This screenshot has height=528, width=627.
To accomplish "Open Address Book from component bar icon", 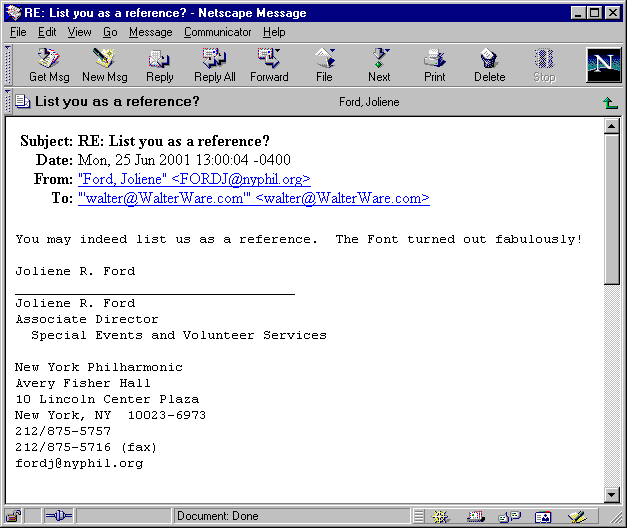I will (x=543, y=517).
